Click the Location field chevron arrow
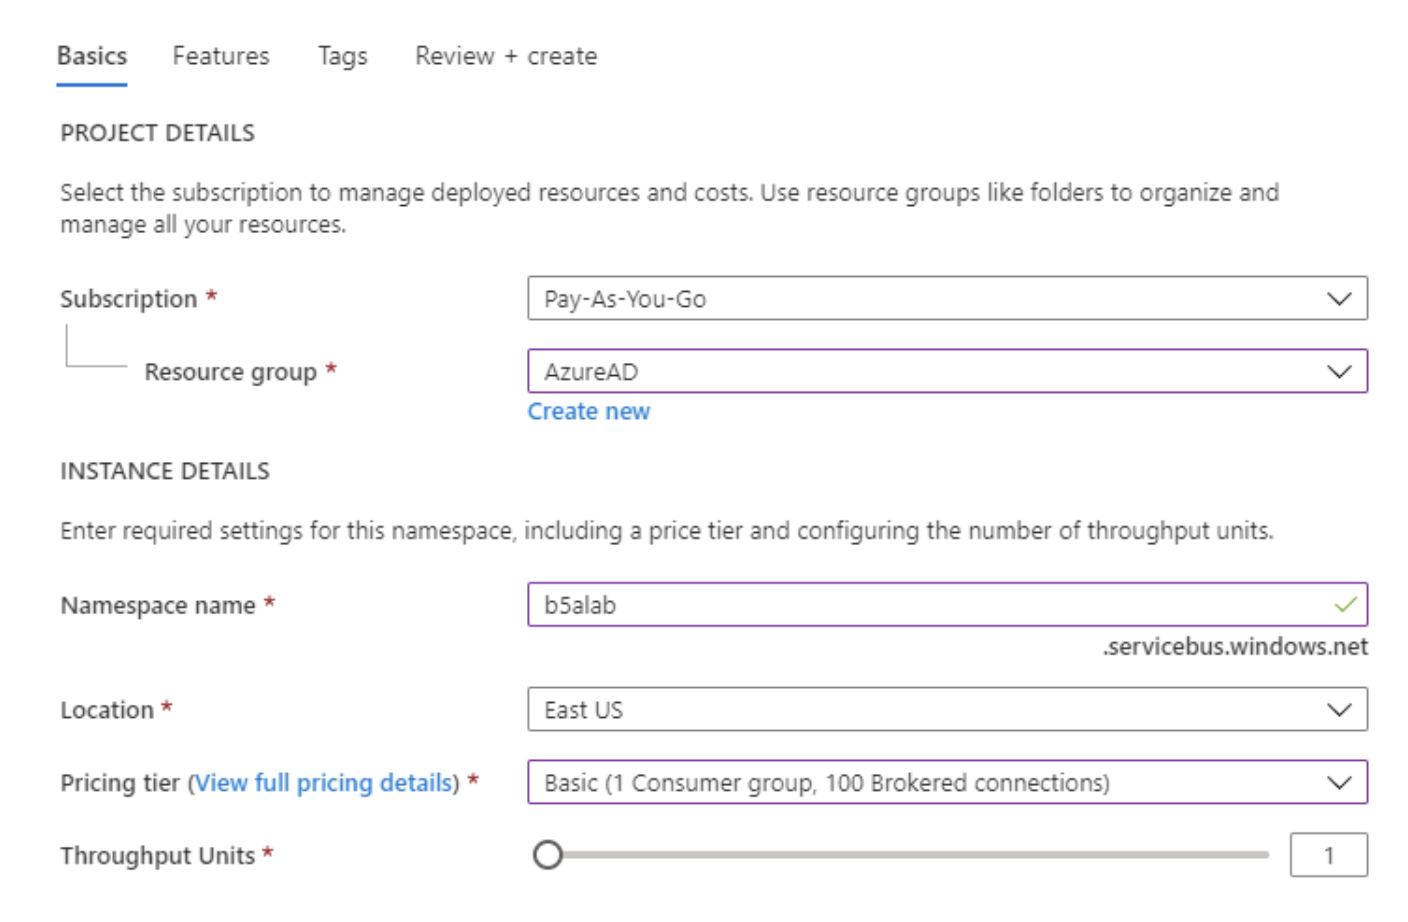This screenshot has height=922, width=1408. [x=1338, y=710]
